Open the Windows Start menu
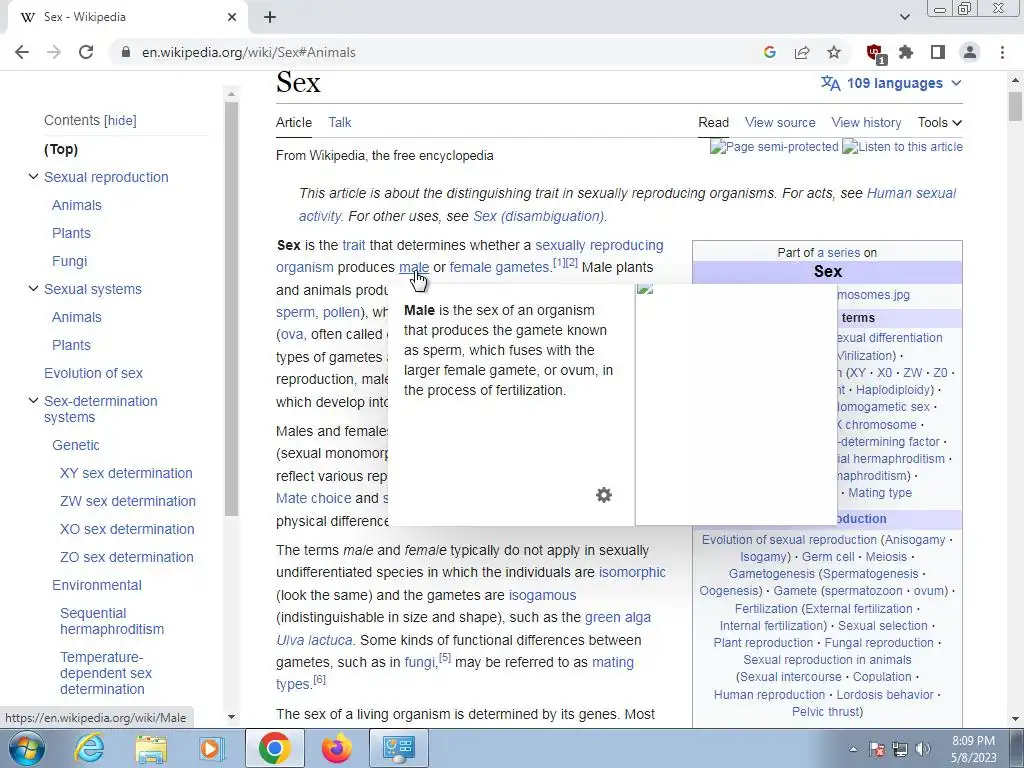 pyautogui.click(x=26, y=748)
